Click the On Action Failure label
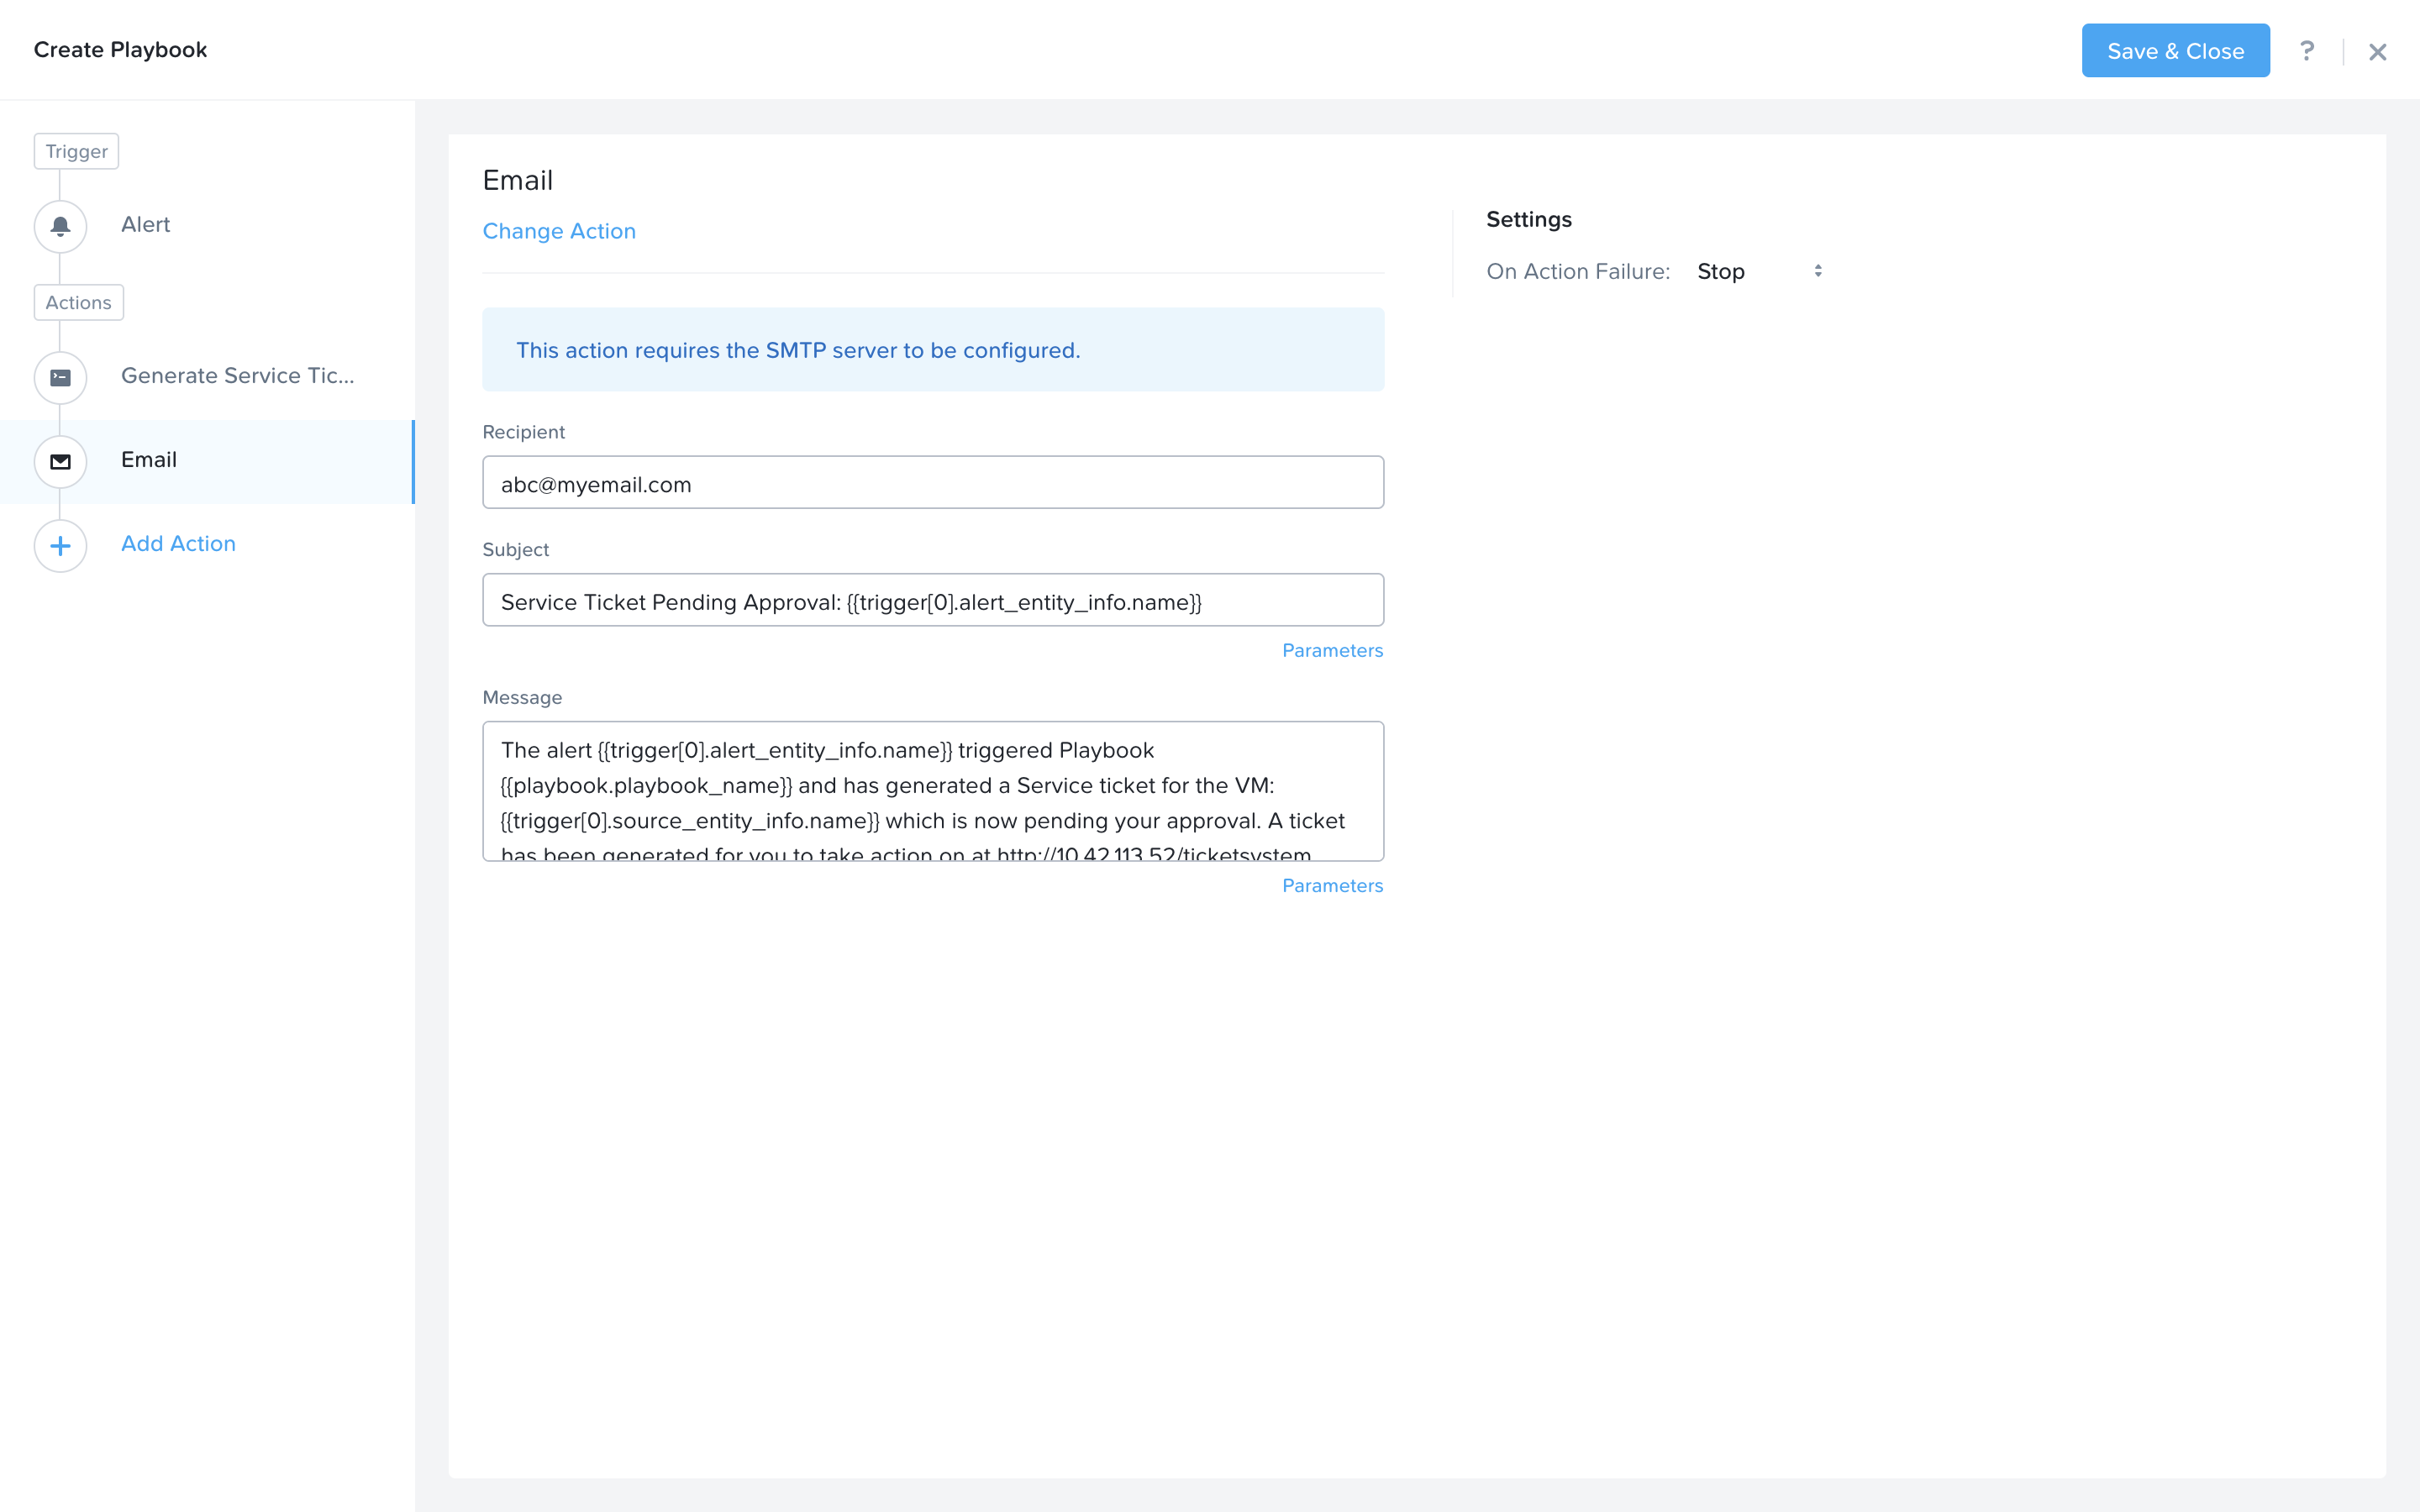This screenshot has width=2420, height=1512. click(1577, 271)
